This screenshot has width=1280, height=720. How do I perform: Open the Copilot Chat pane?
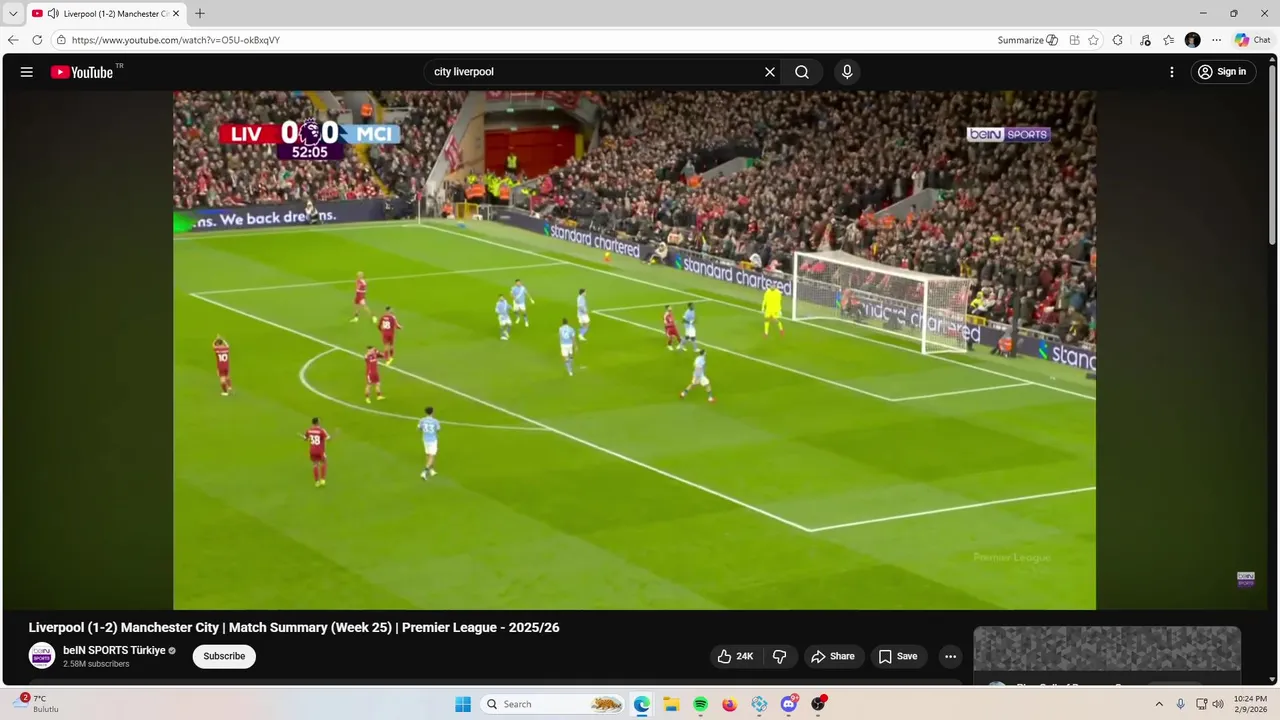(1253, 40)
